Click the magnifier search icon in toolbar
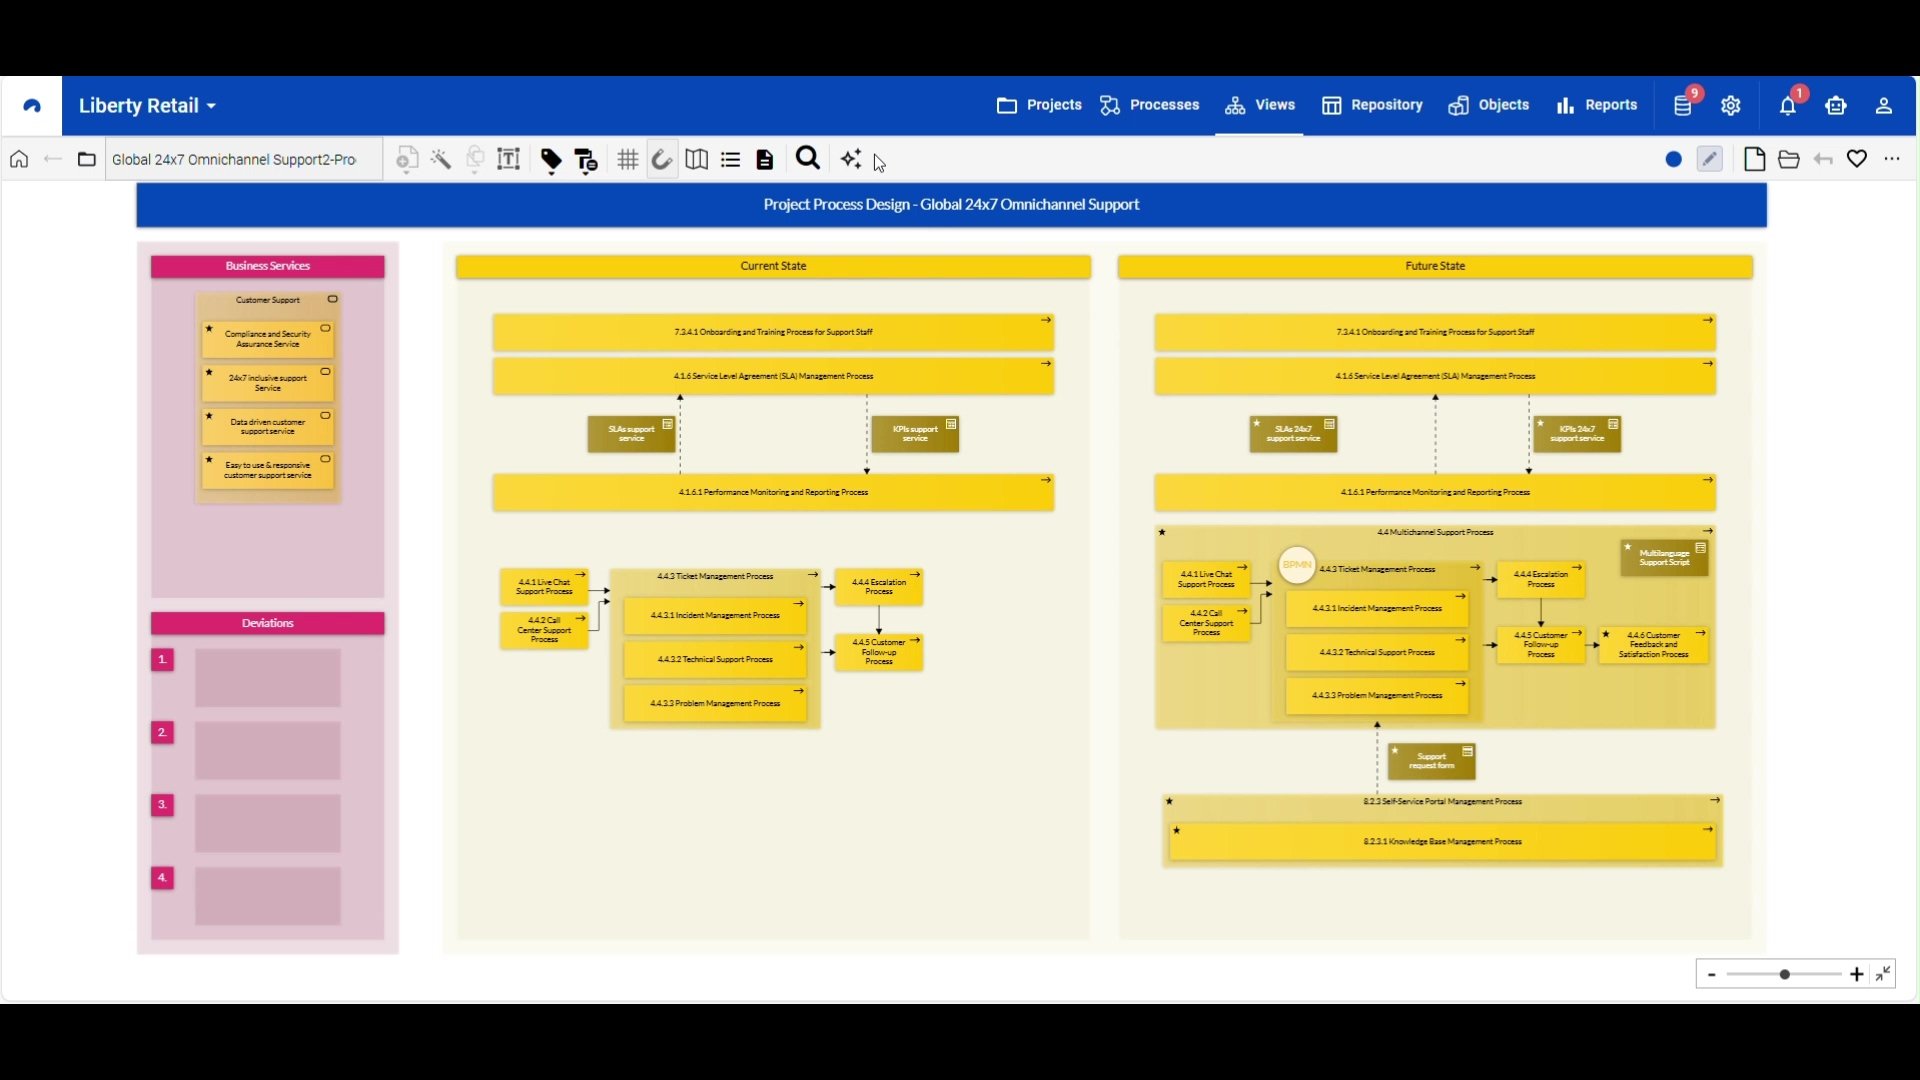 point(808,159)
